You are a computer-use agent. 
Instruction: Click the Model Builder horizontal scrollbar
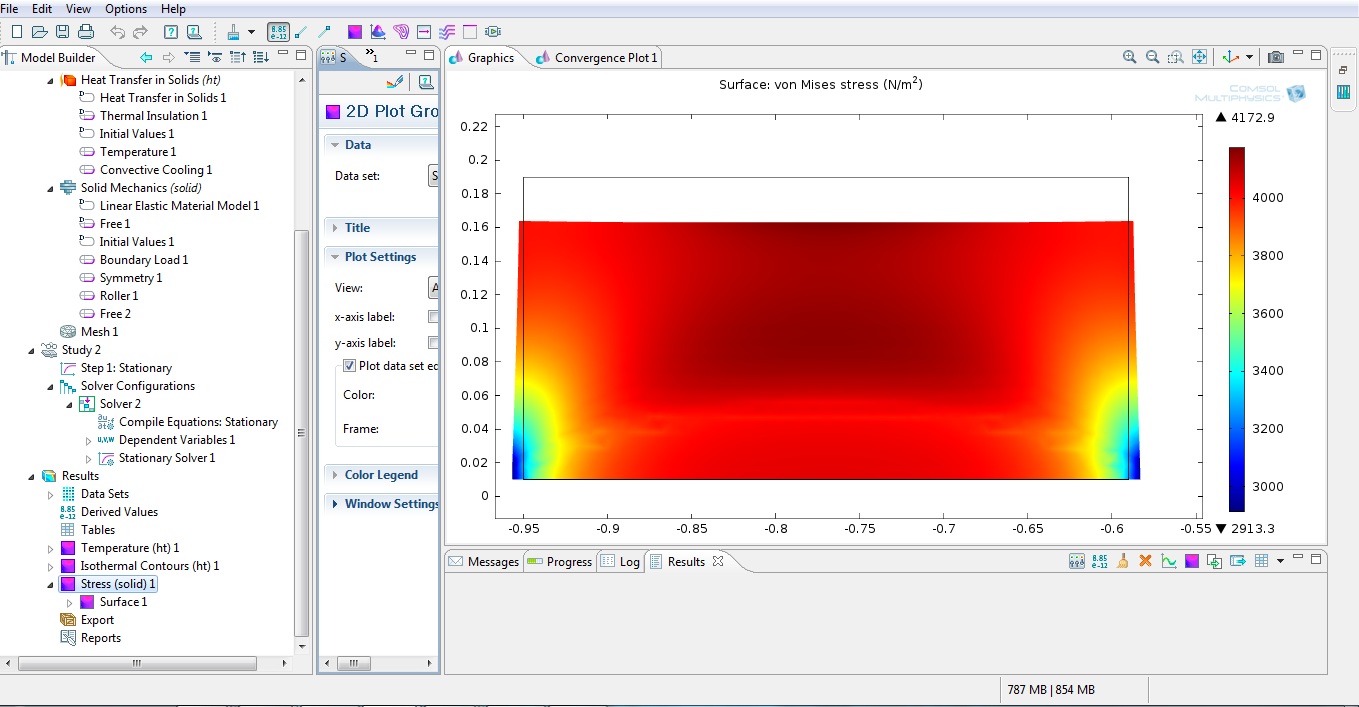137,663
